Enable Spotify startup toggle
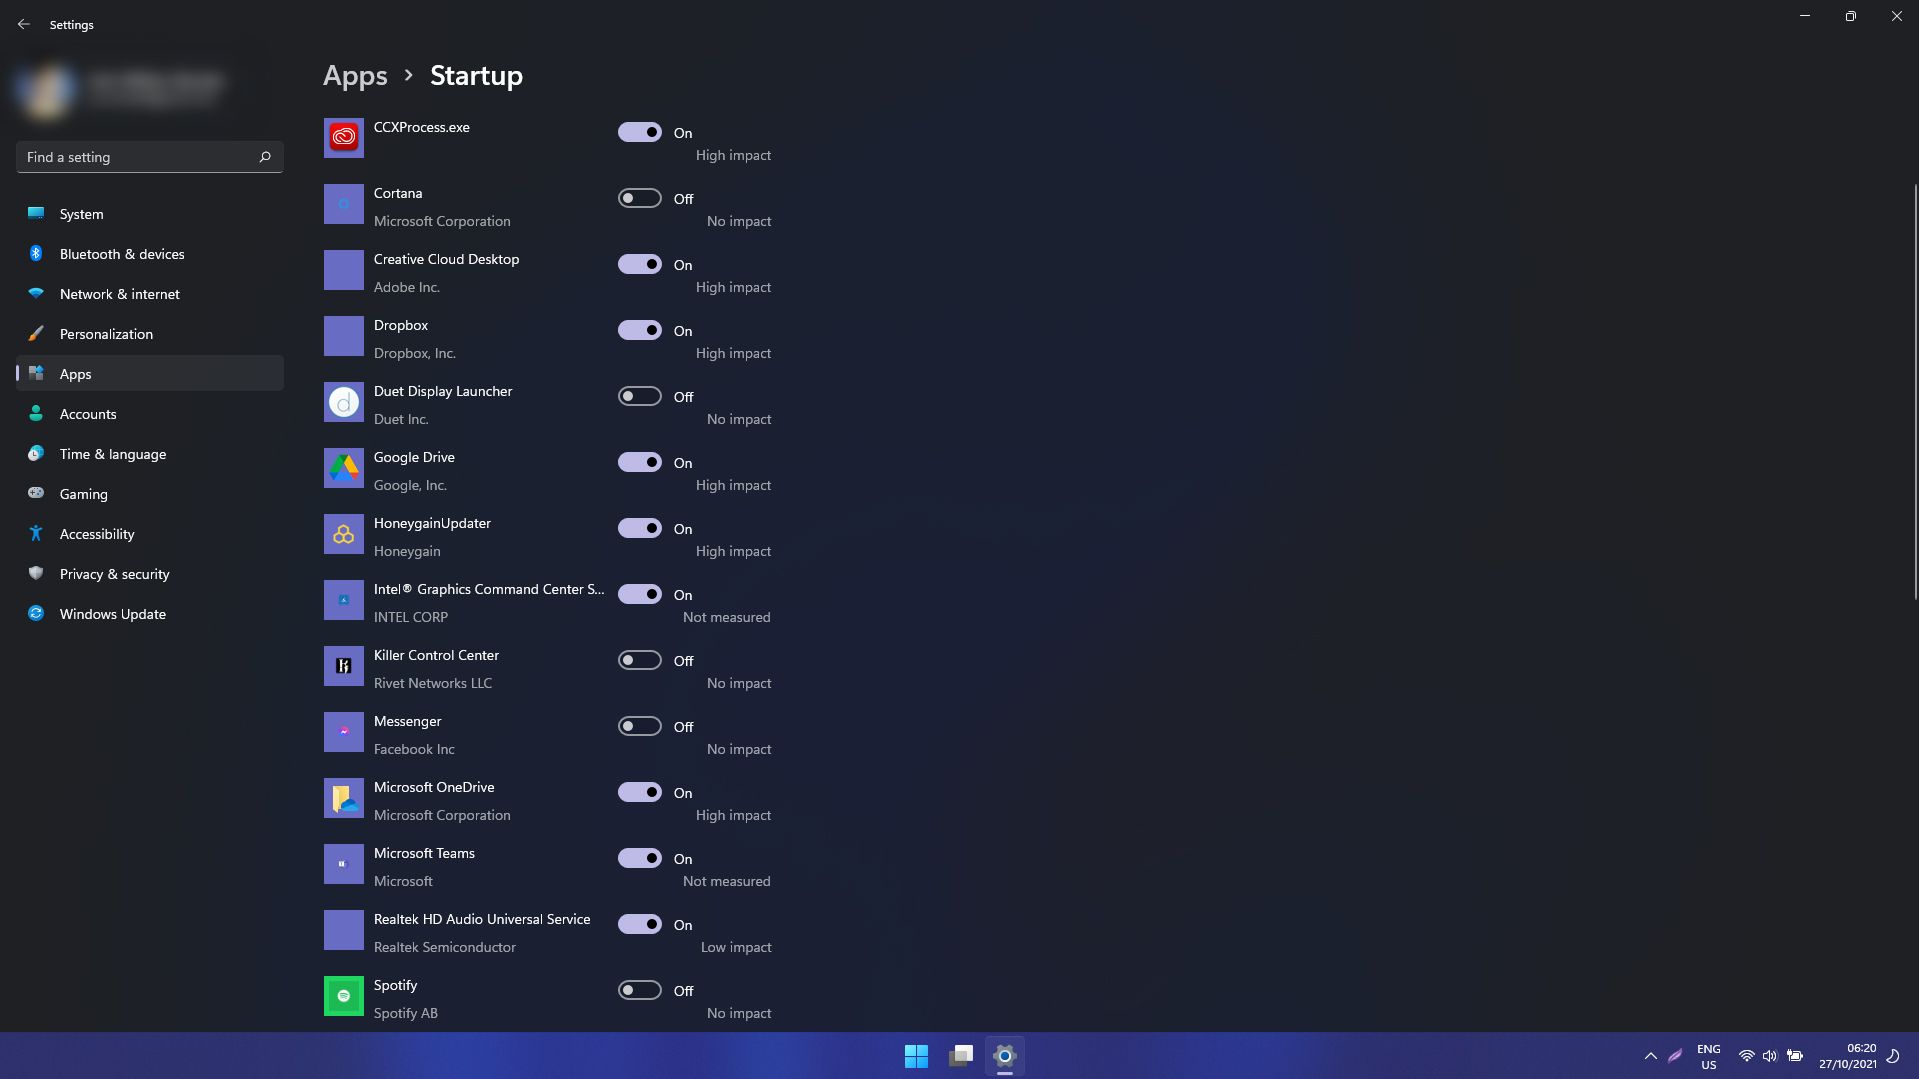Viewport: 1919px width, 1079px height. pos(640,990)
